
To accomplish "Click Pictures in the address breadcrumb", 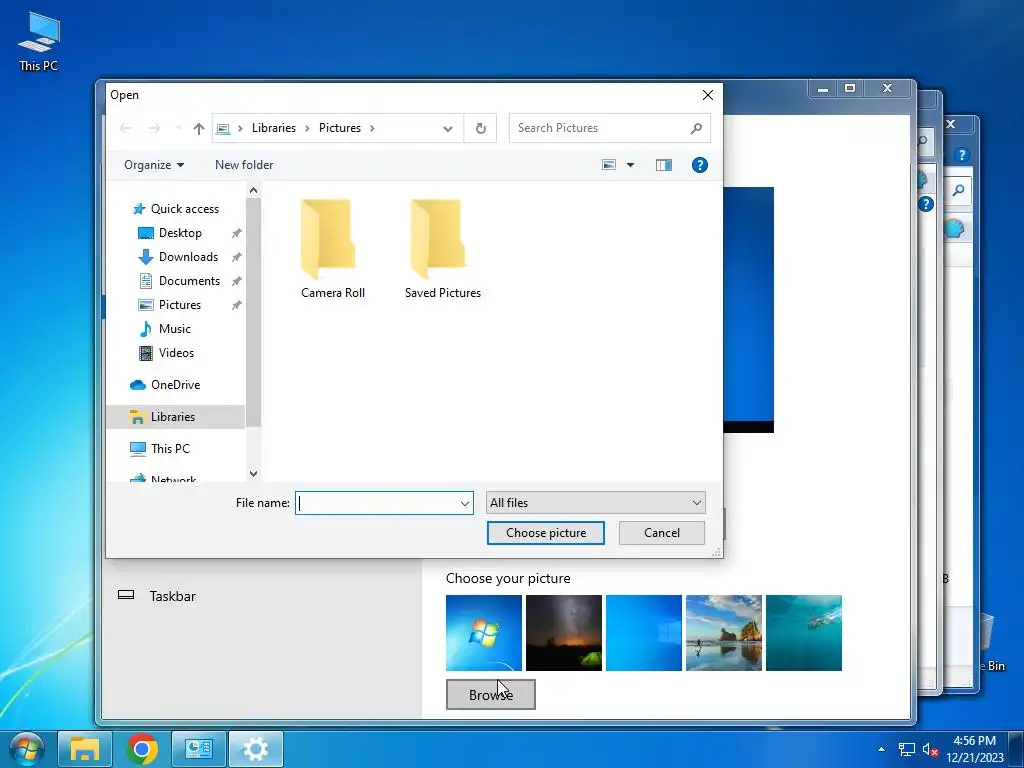I will tap(340, 128).
